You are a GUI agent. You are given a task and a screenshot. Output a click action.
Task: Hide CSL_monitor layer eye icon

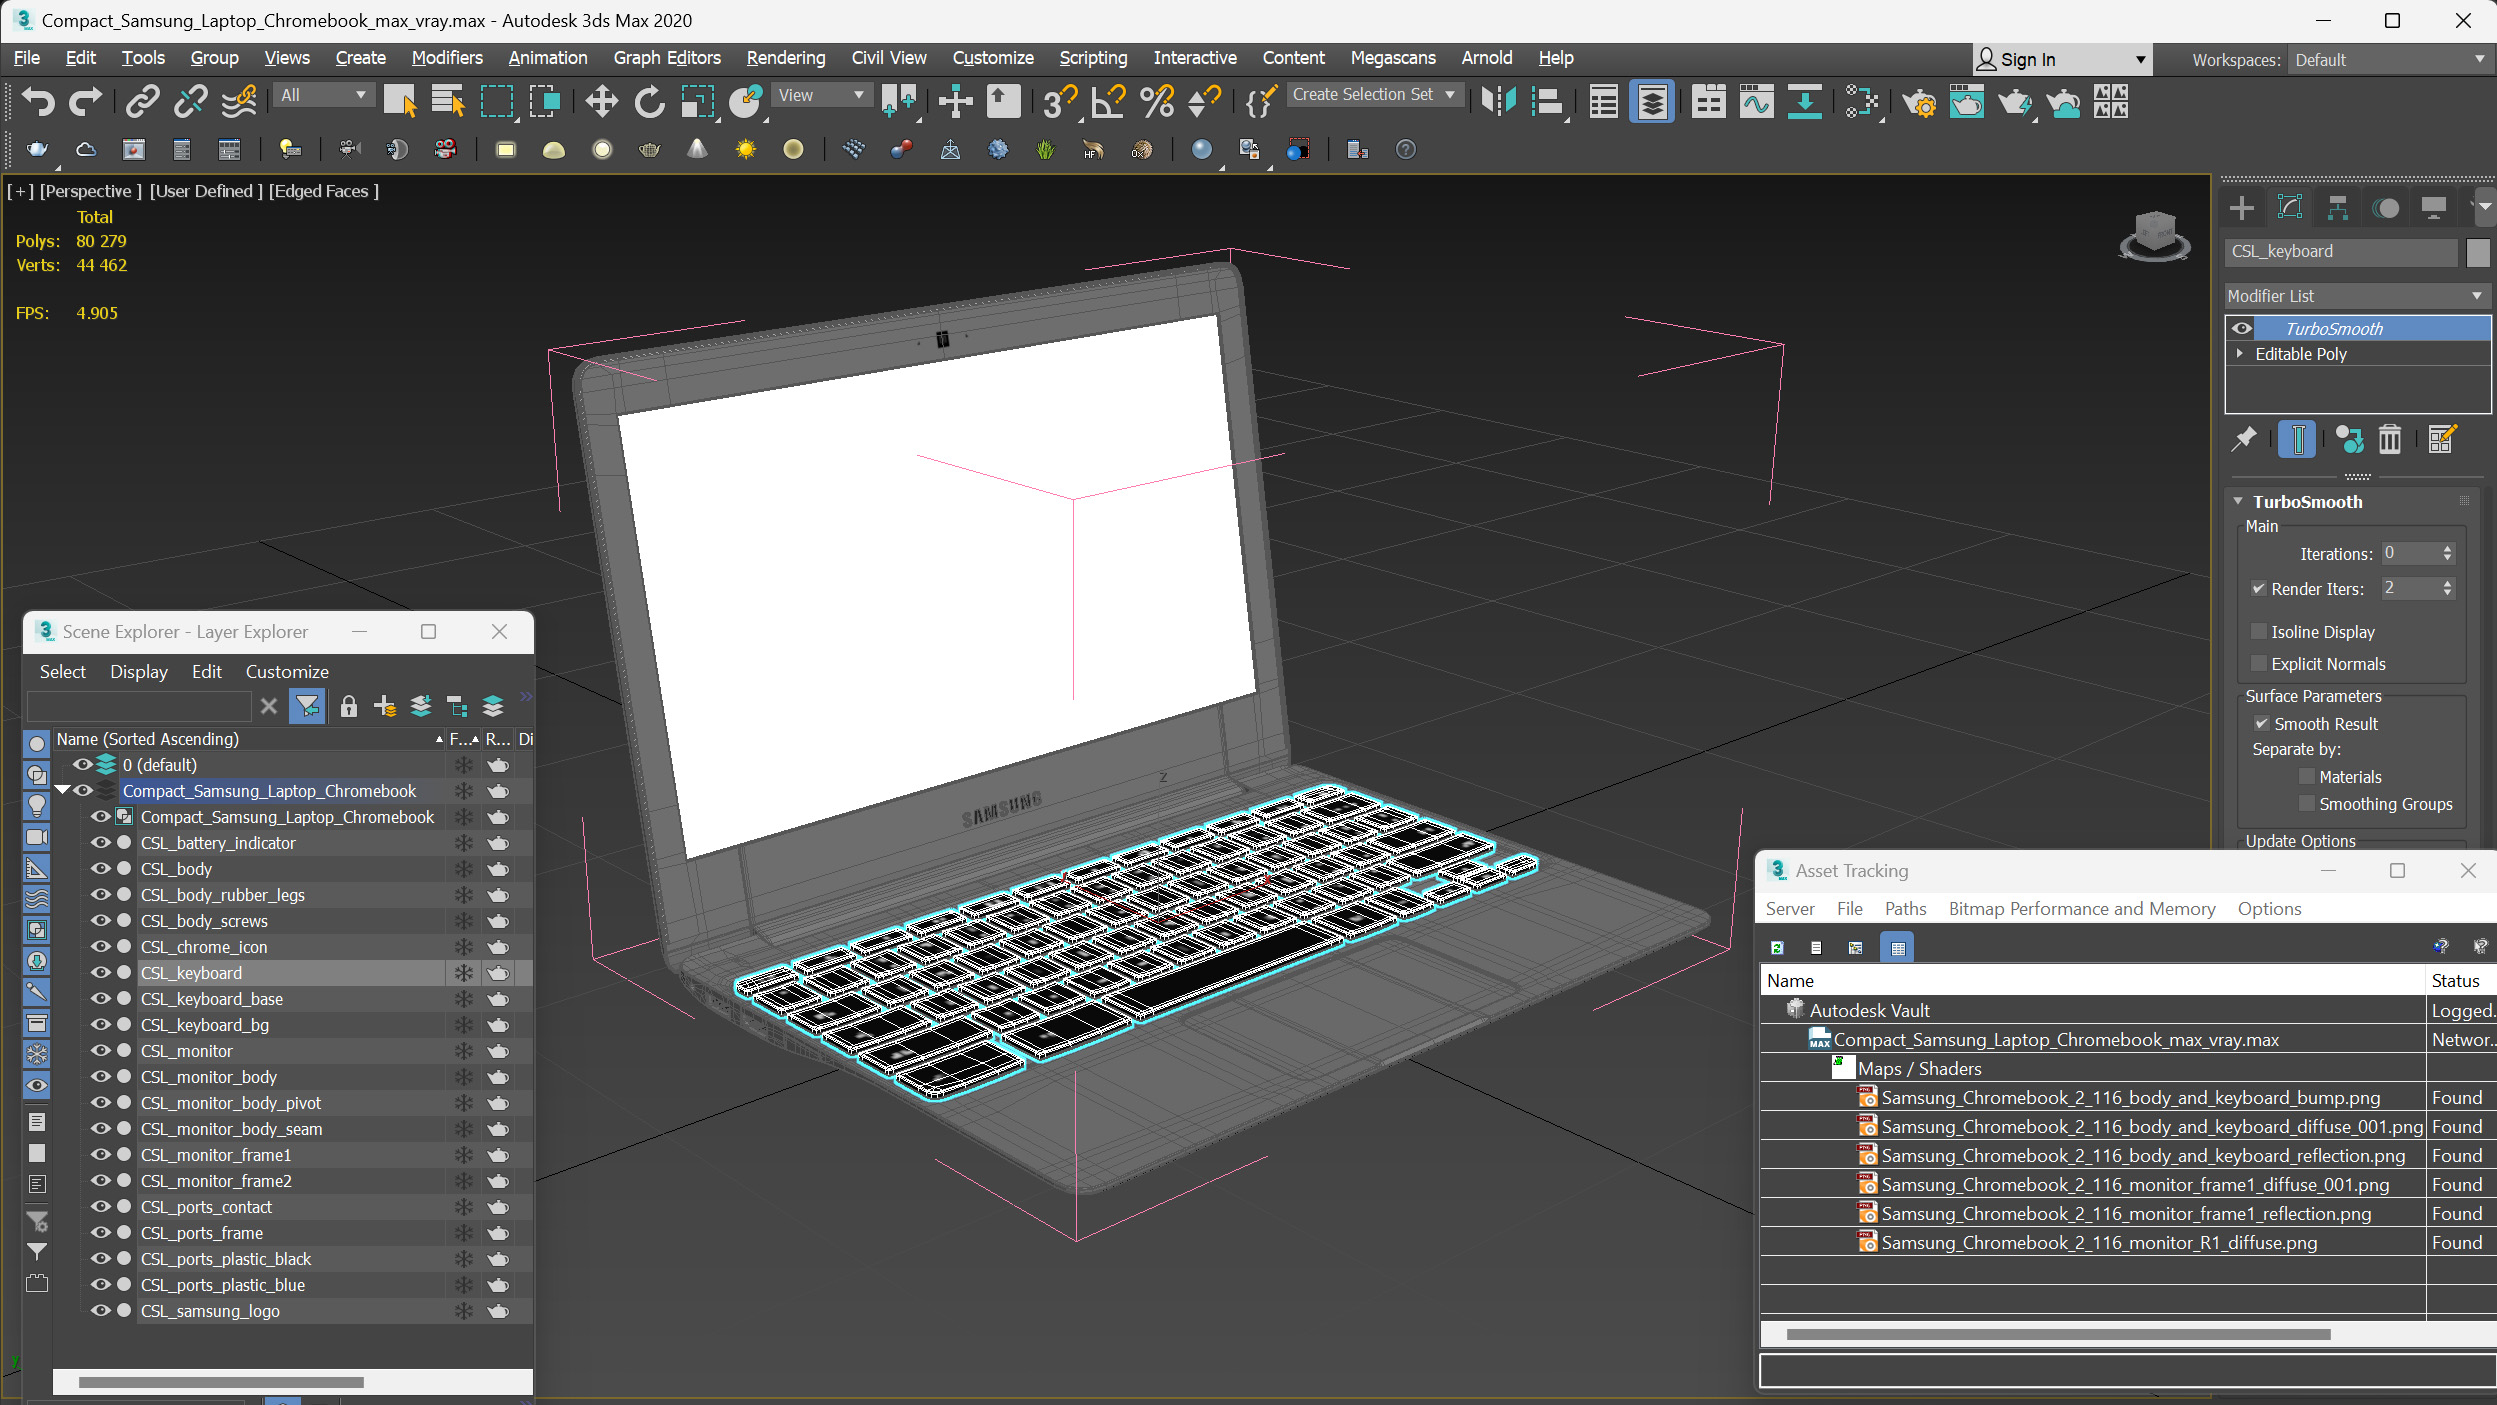pyautogui.click(x=100, y=1050)
